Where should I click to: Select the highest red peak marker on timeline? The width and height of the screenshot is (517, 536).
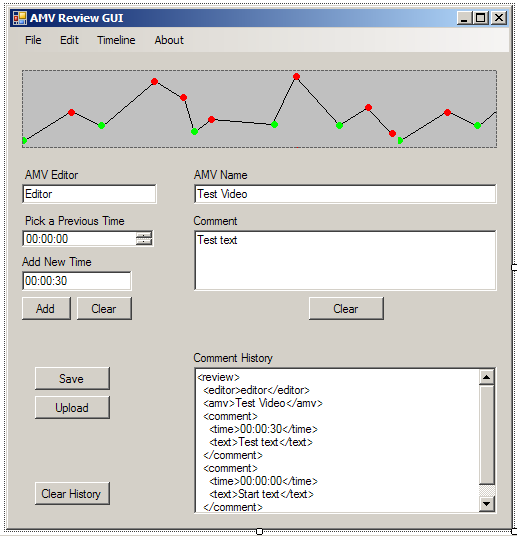pyautogui.click(x=296, y=77)
